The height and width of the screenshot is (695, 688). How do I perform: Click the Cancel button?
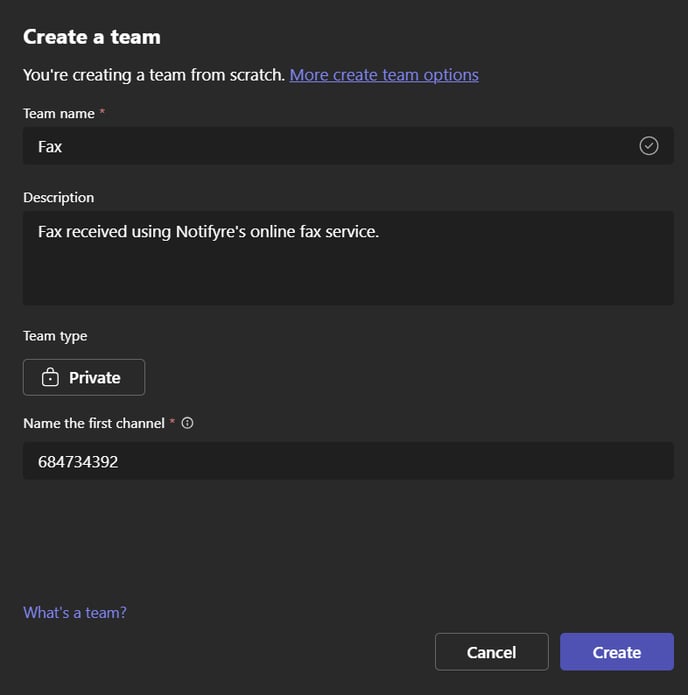click(x=492, y=652)
